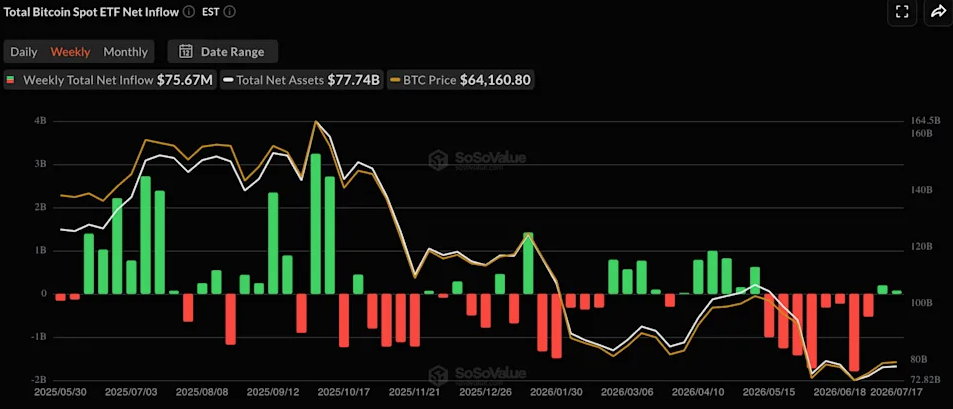This screenshot has height=409, width=953.
Task: Click the 2025/12/26 axis date label
Action: coord(486,393)
